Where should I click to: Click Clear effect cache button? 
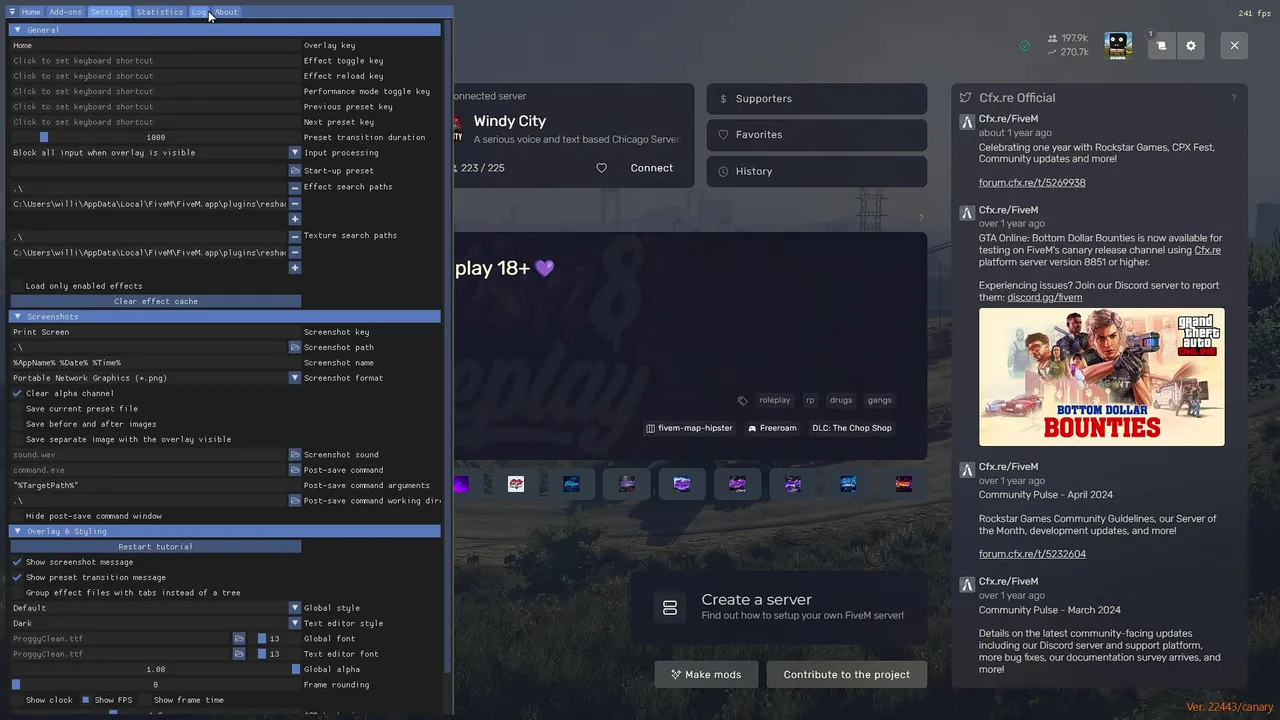tap(156, 301)
